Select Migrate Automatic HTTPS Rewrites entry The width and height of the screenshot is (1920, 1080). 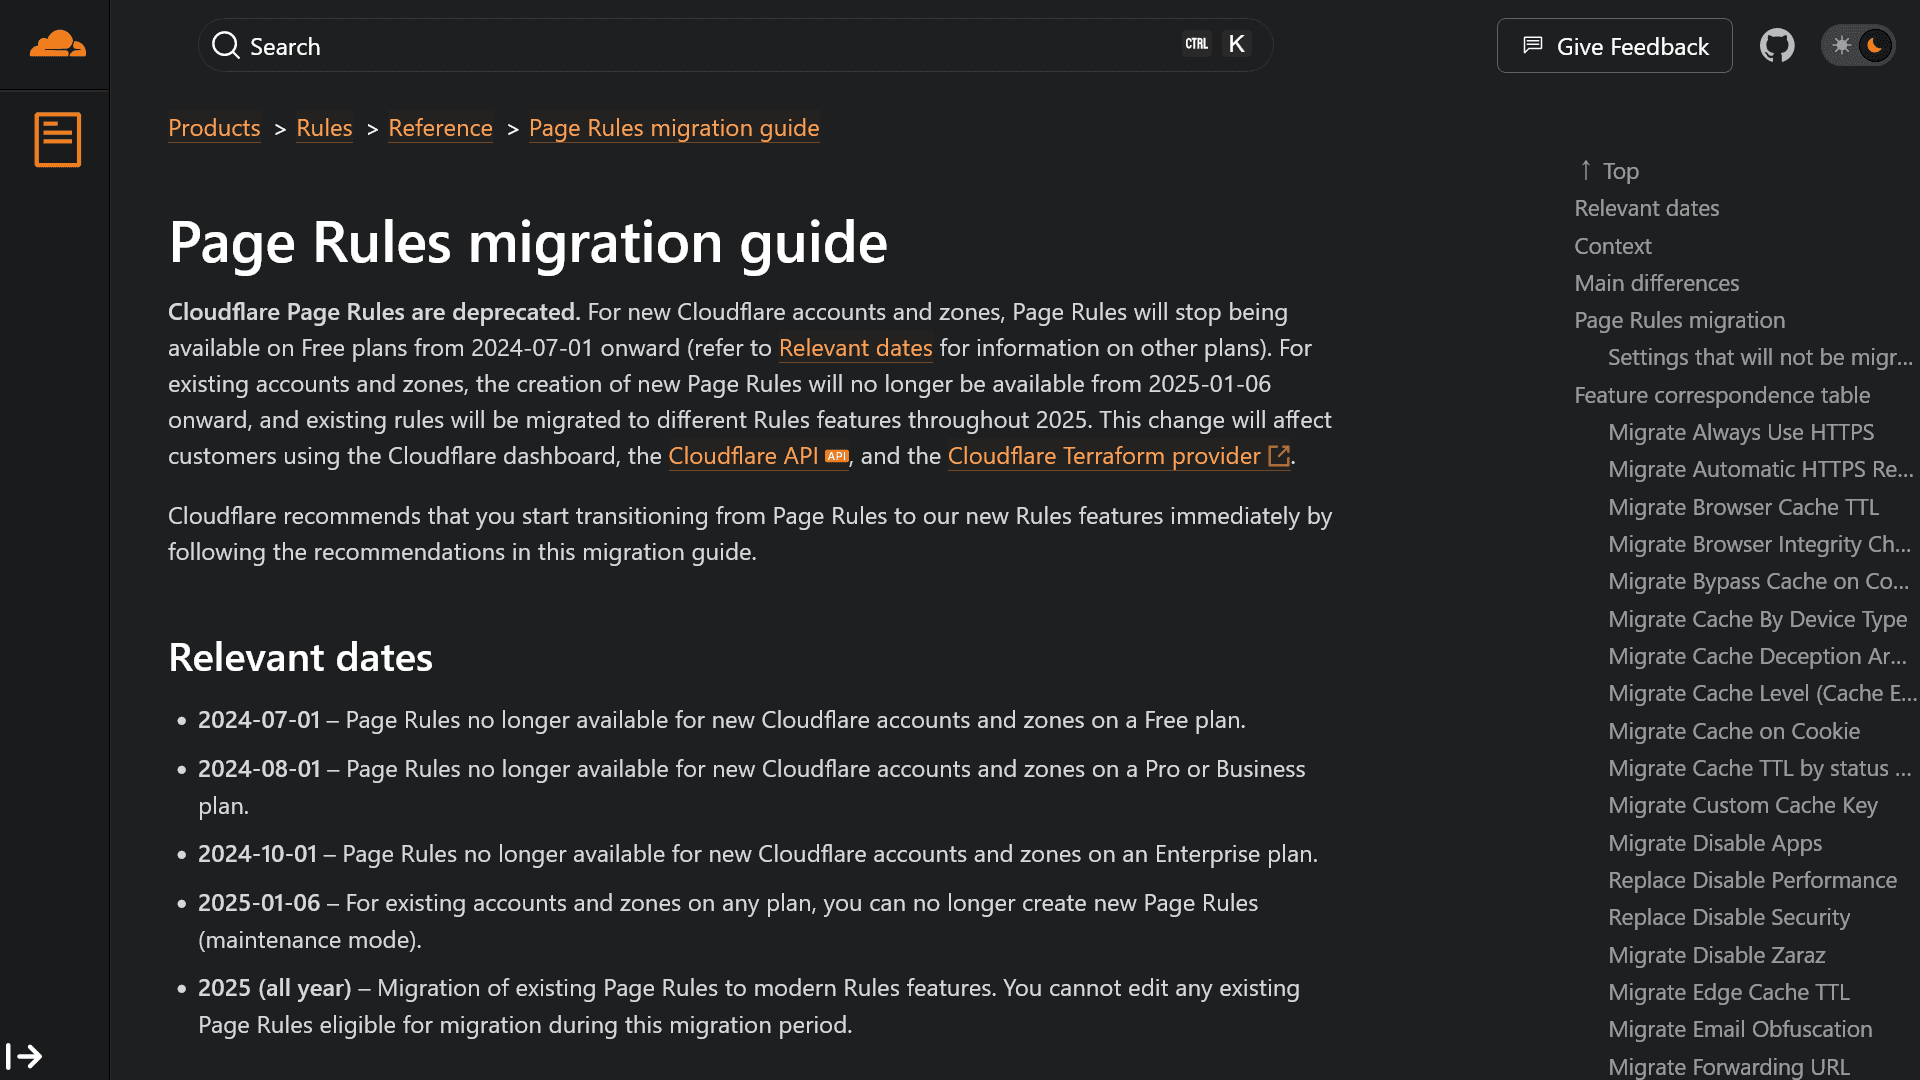point(1760,469)
